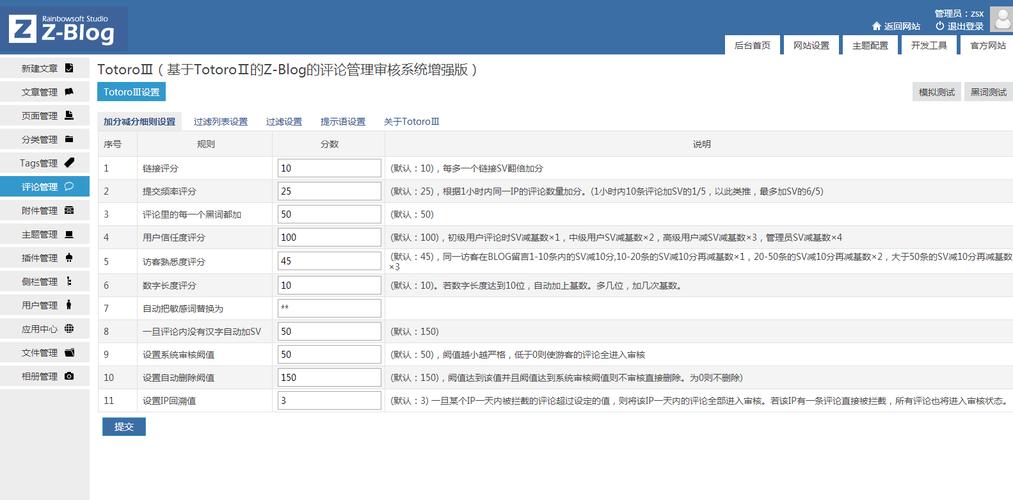This screenshot has width=1013, height=500.
Task: Select 提示语设置 tab
Action: (x=342, y=121)
